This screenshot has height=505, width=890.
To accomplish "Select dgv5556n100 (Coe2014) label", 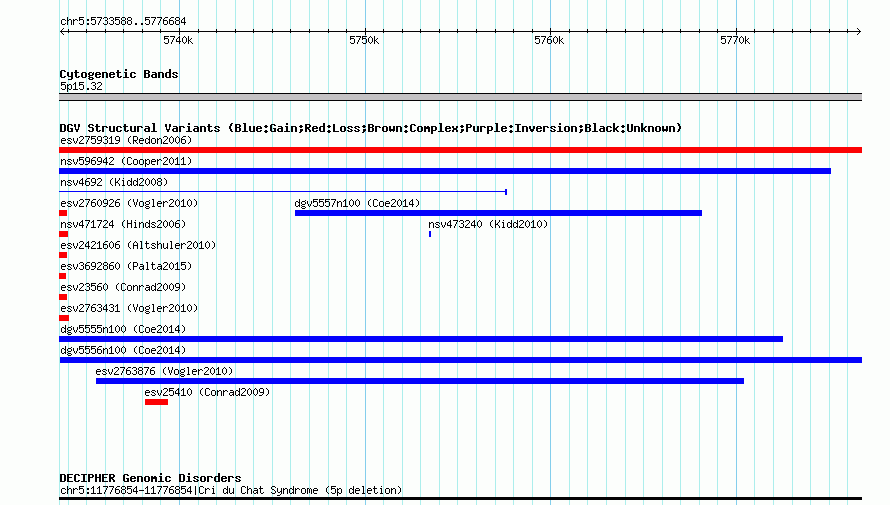I will point(123,350).
